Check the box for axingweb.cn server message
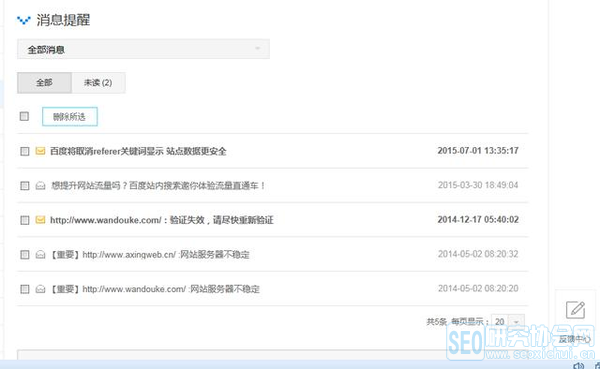This screenshot has height=369, width=600. (x=24, y=255)
